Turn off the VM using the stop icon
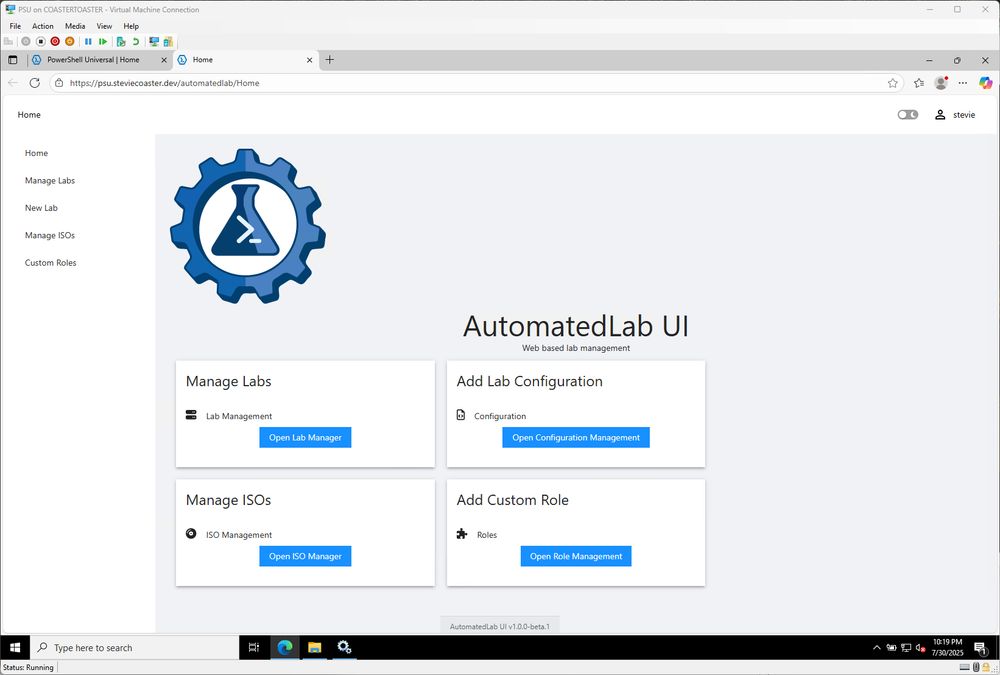 click(x=40, y=41)
